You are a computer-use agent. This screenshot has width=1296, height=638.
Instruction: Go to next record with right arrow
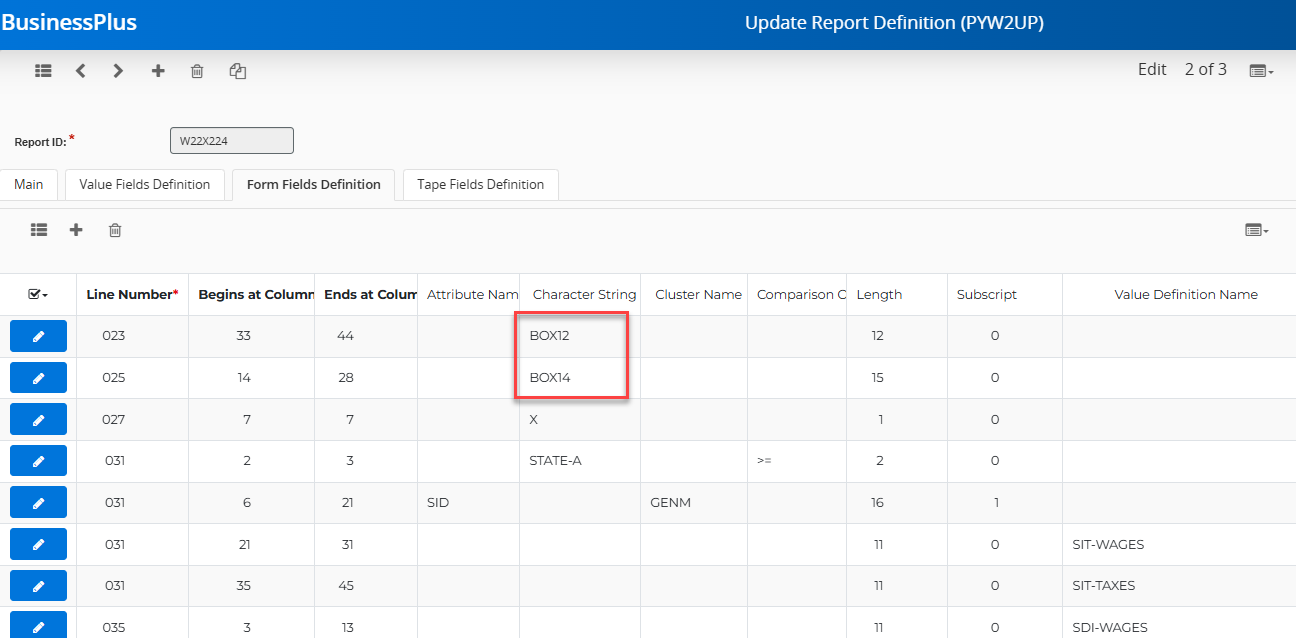tap(118, 71)
